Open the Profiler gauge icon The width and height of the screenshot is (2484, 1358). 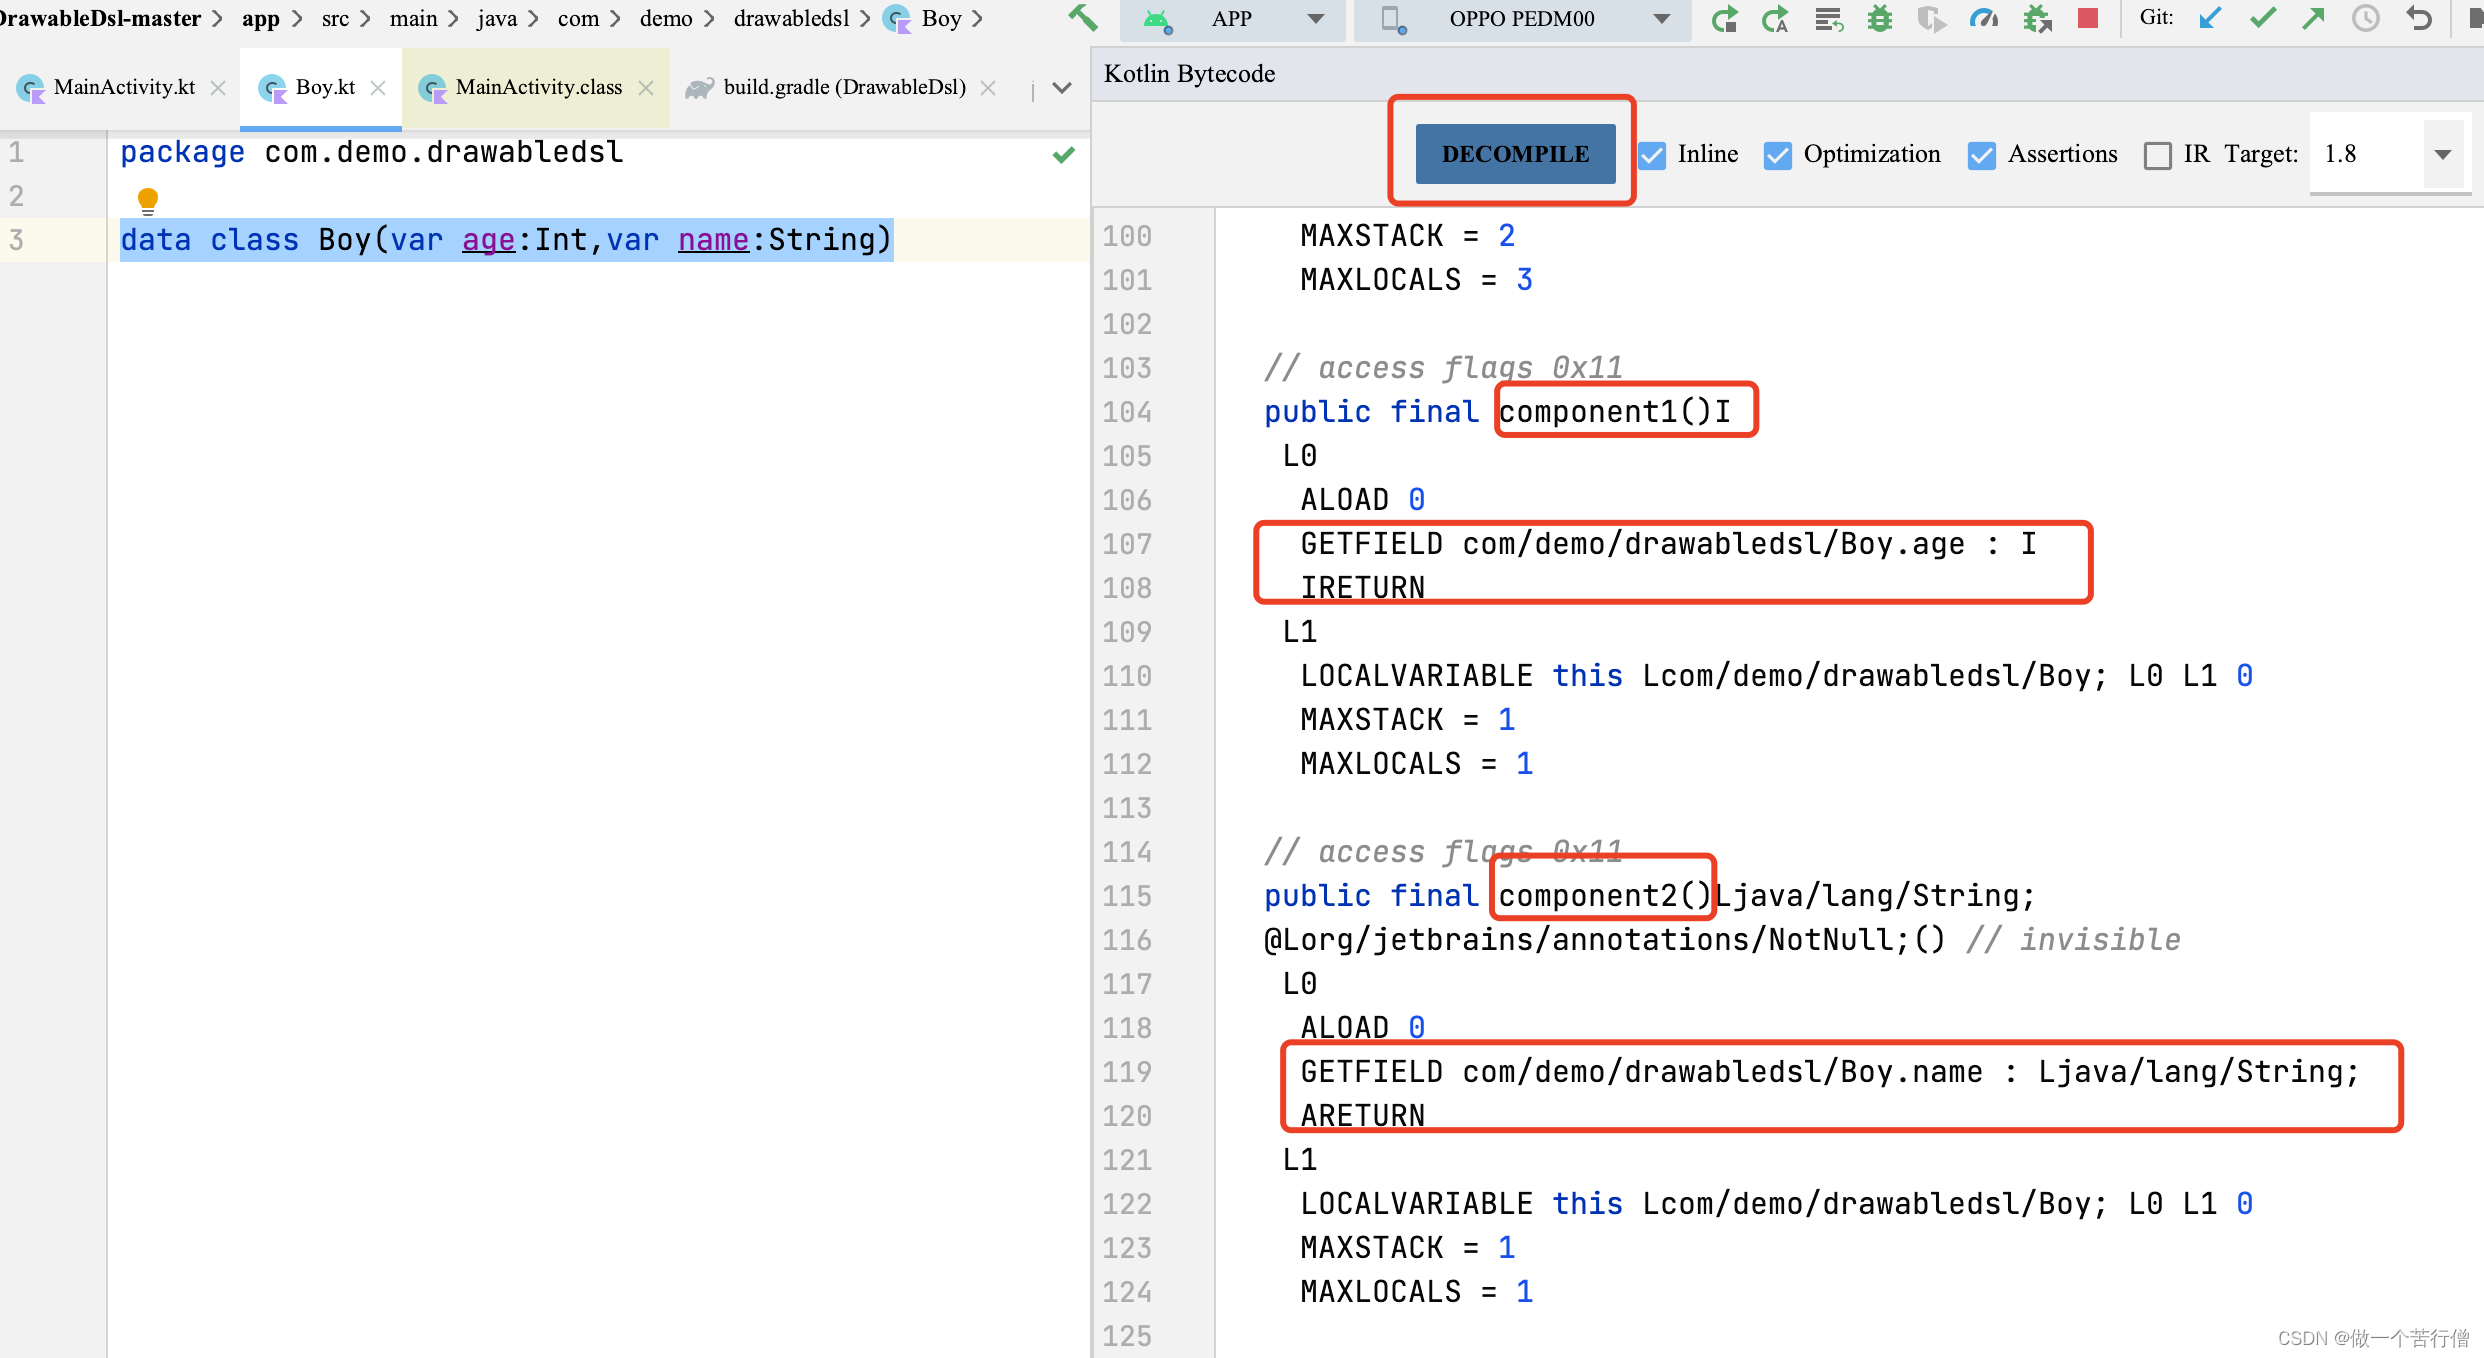tap(1983, 18)
